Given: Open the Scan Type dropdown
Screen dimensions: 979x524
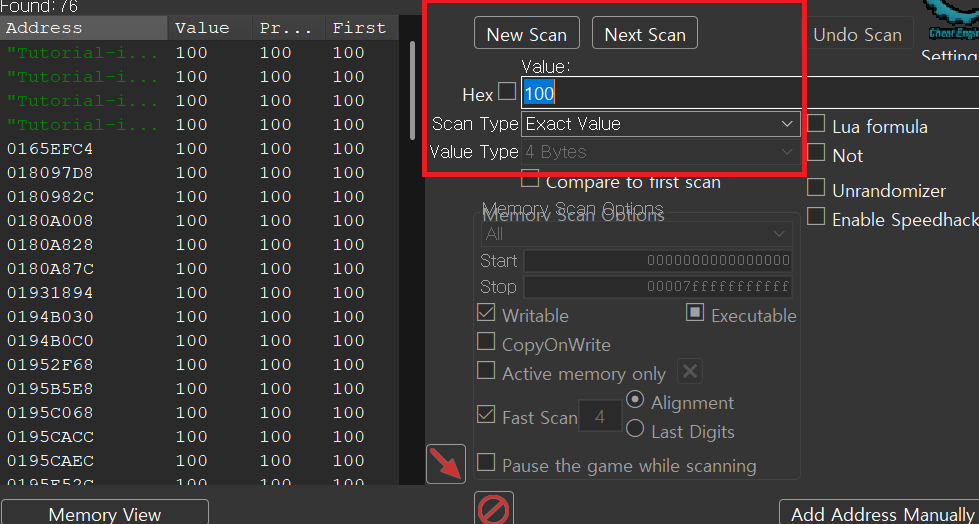Looking at the screenshot, I should pos(660,124).
